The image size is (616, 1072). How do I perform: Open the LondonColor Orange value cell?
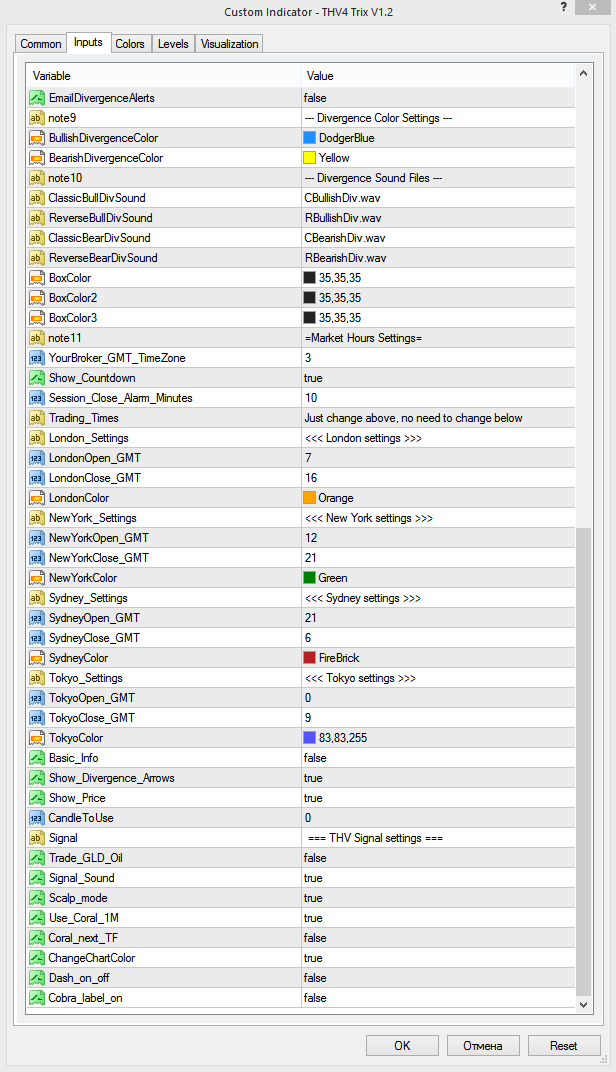[438, 498]
